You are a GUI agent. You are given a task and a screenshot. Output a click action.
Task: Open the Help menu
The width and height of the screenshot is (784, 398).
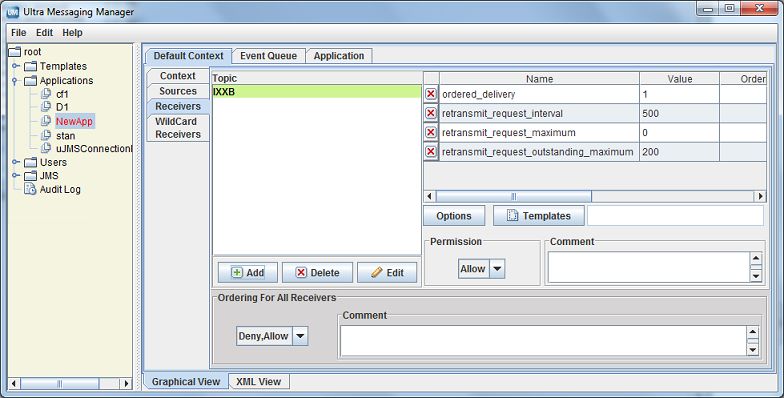click(72, 32)
